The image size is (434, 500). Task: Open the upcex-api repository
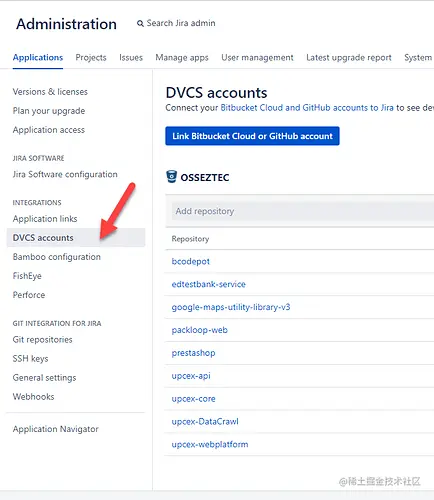191,376
